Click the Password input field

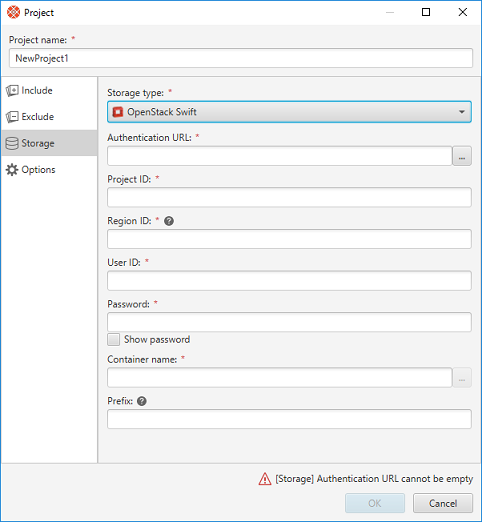tap(289, 322)
